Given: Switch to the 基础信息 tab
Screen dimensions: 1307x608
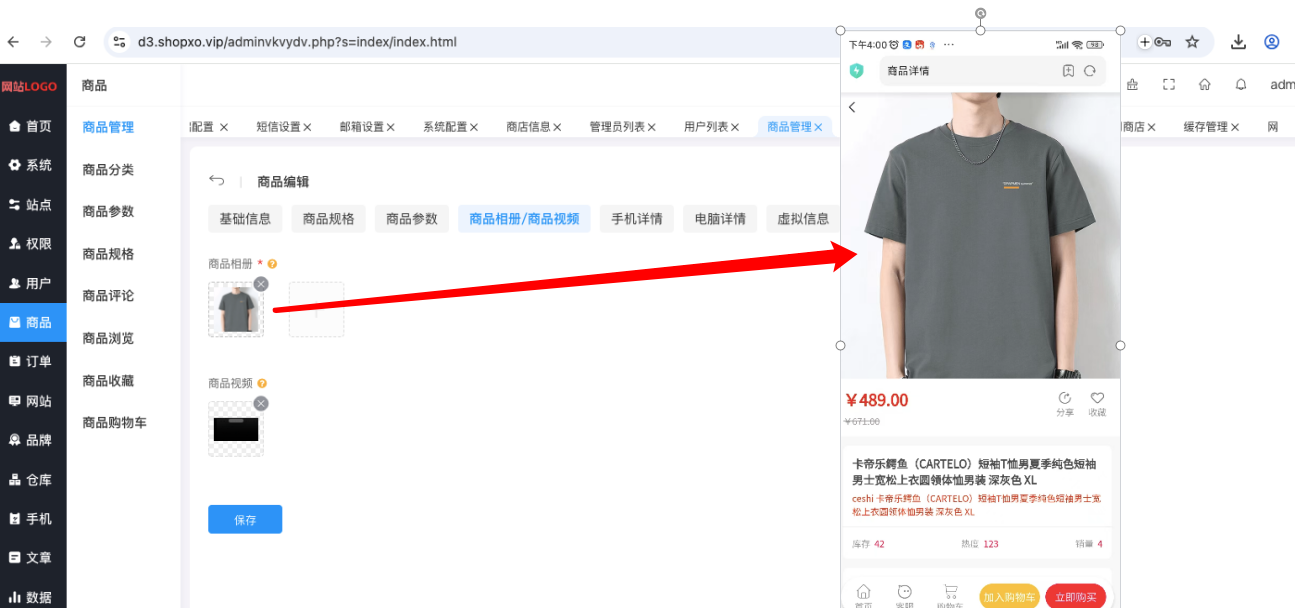Looking at the screenshot, I should tap(245, 219).
